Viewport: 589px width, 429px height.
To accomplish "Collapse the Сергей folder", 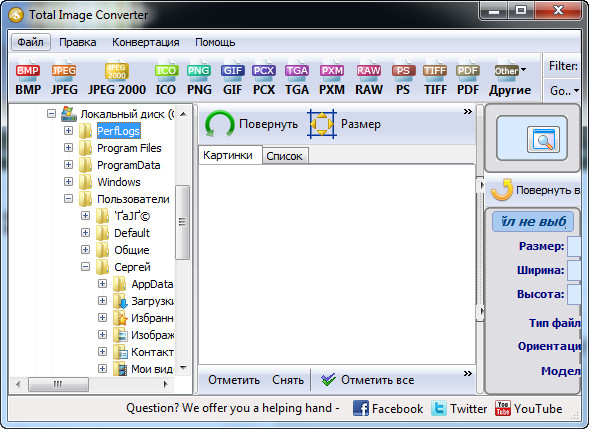I will pyautogui.click(x=86, y=267).
